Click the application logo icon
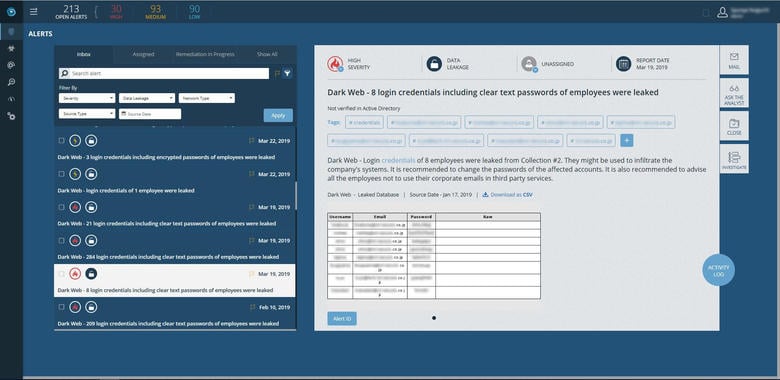This screenshot has height=380, width=780. [x=11, y=11]
